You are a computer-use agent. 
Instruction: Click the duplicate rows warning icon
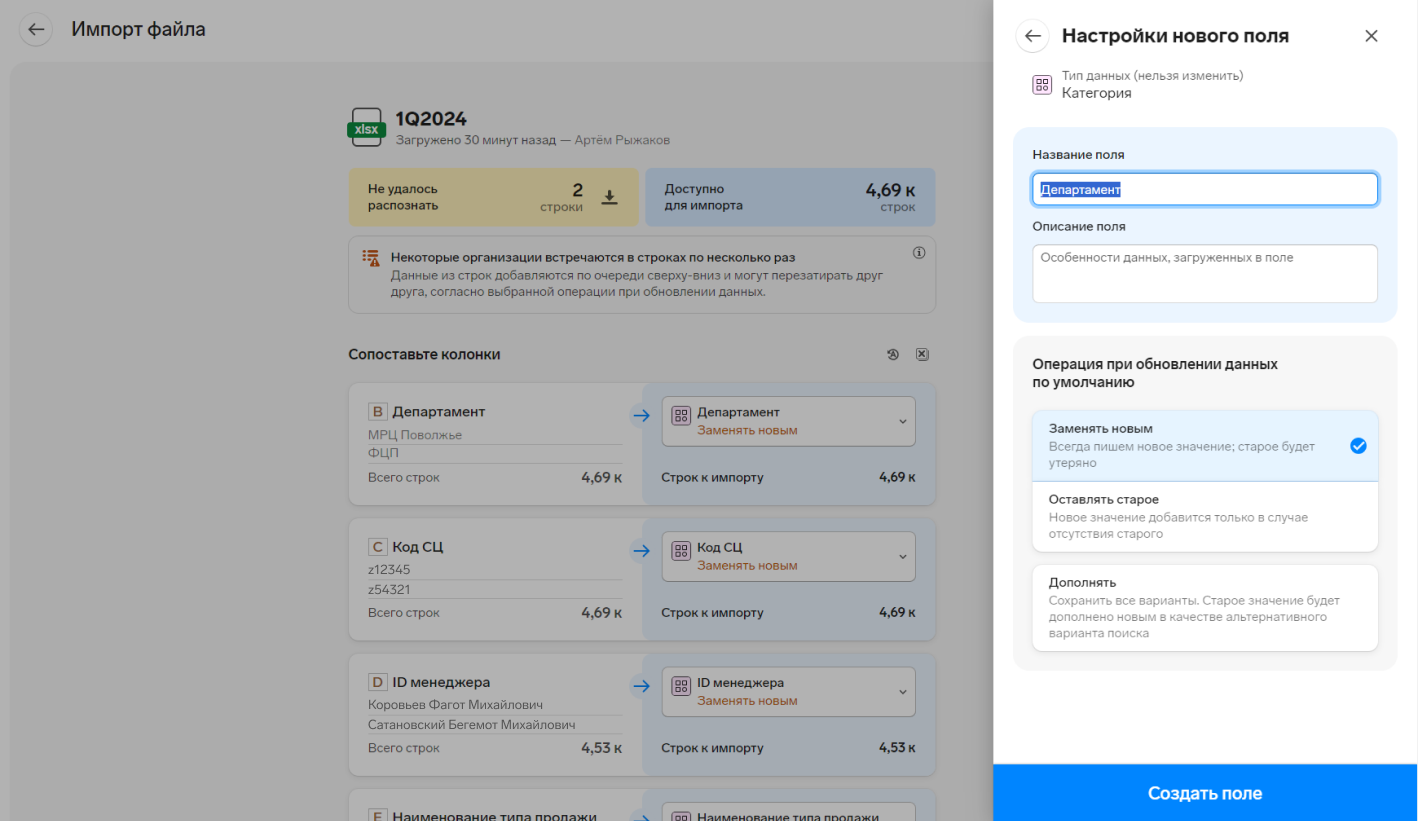click(x=371, y=258)
